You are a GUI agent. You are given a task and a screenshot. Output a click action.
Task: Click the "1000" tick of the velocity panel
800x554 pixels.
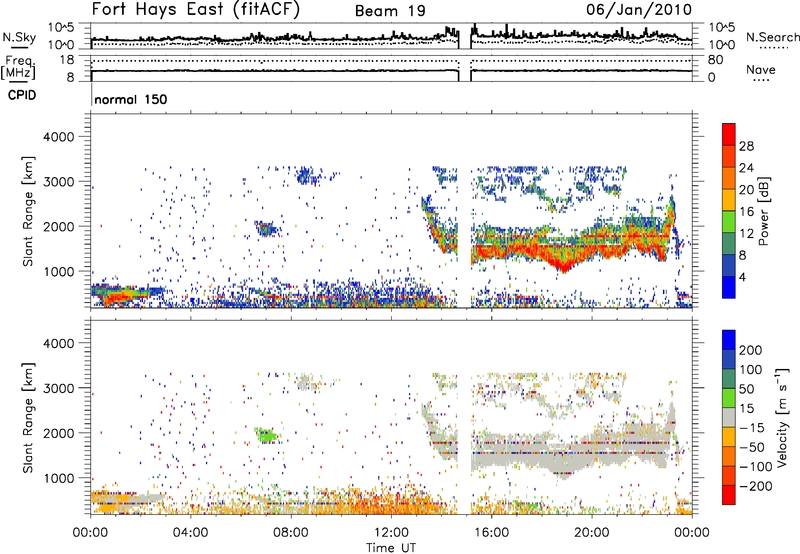[58, 478]
